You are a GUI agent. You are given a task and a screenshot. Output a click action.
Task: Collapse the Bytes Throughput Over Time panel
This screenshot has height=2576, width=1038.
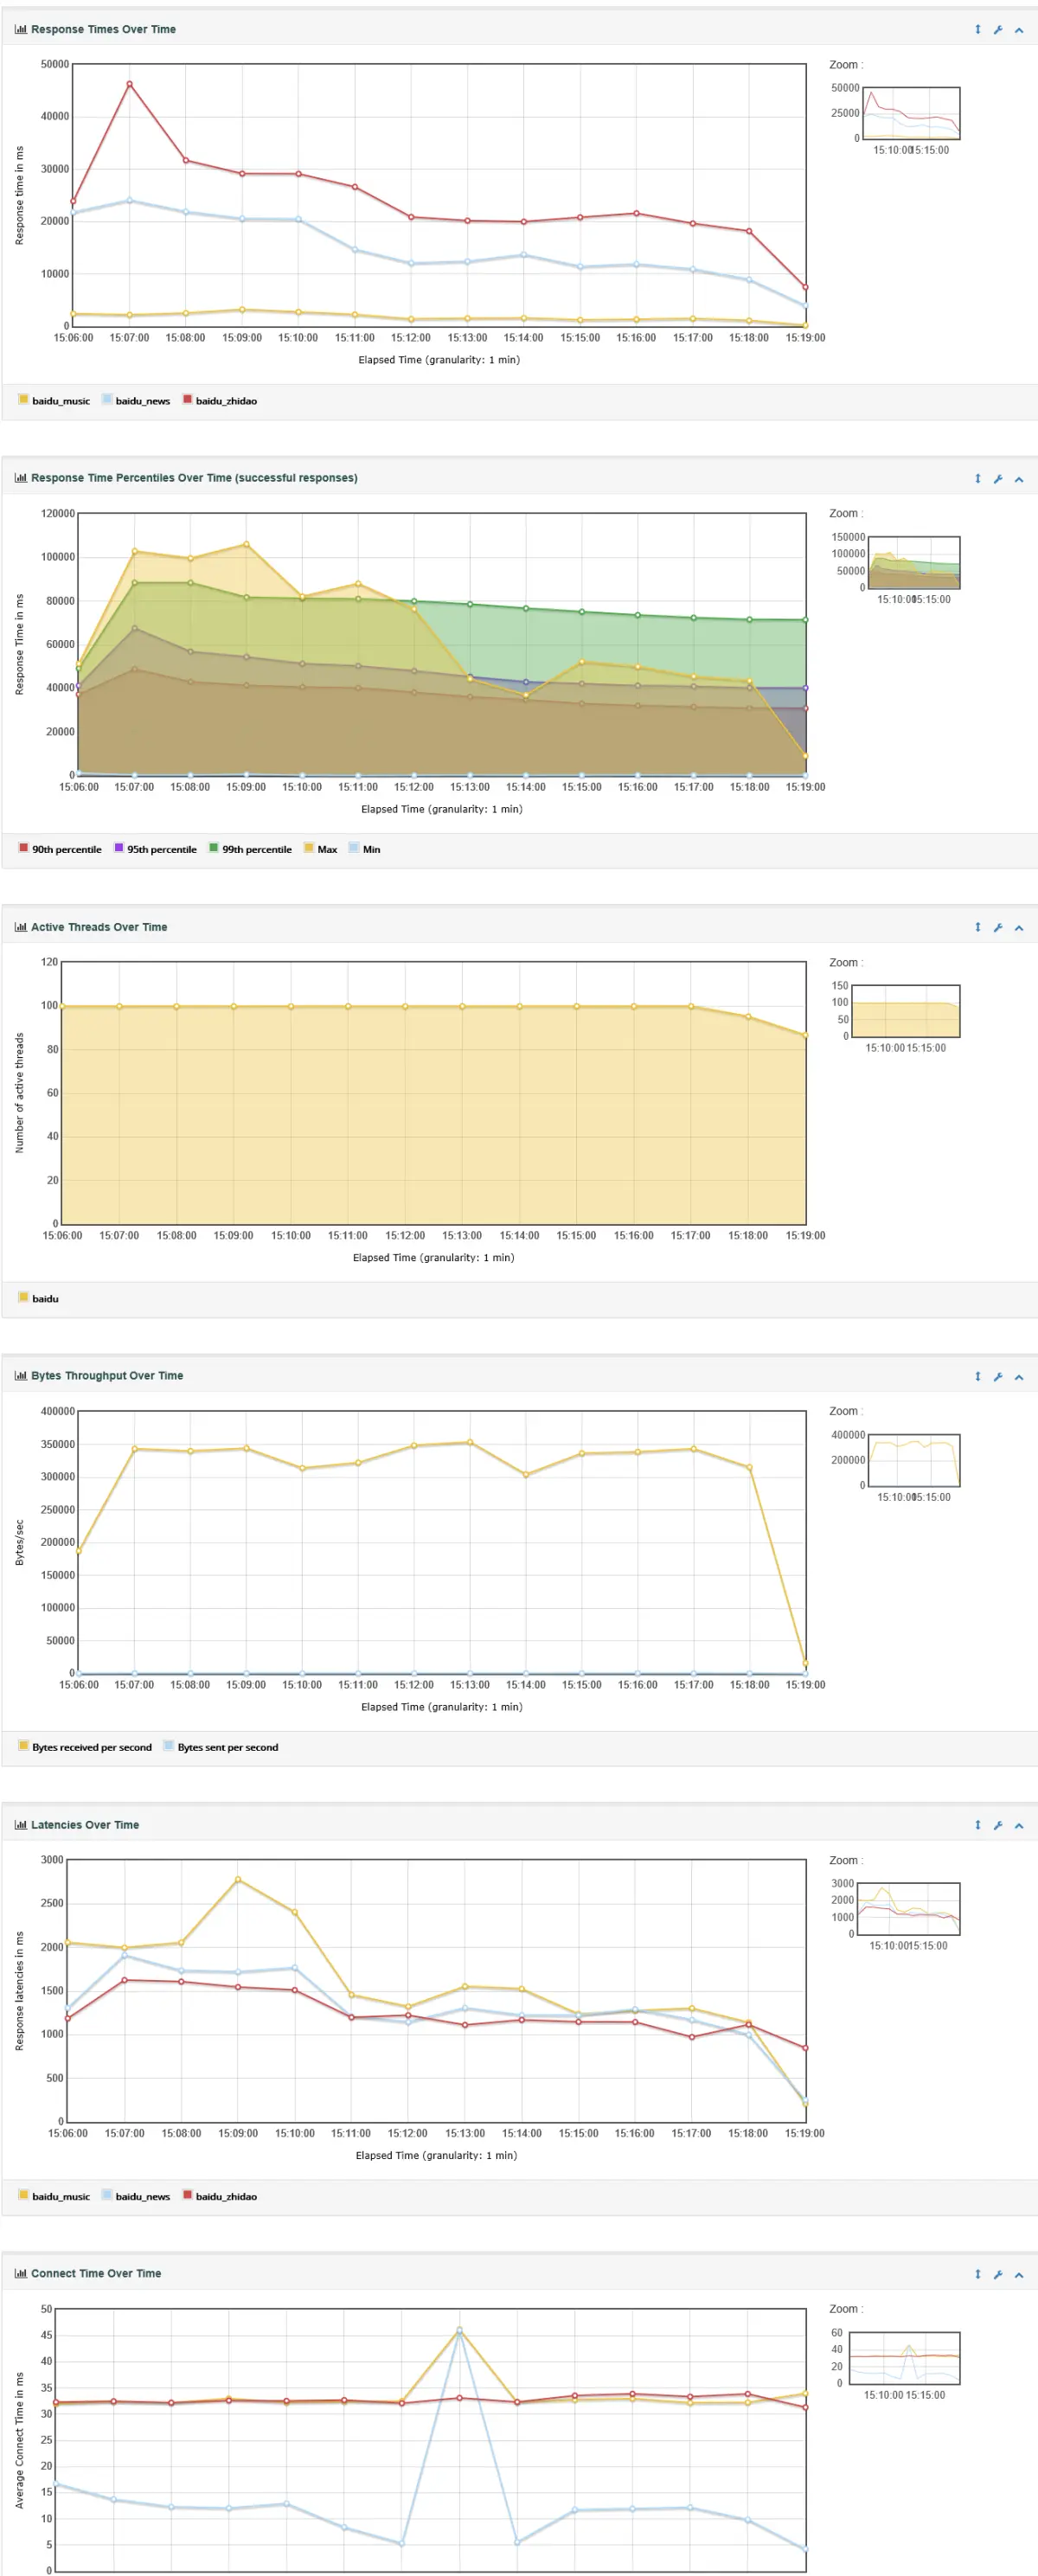click(x=1019, y=1377)
